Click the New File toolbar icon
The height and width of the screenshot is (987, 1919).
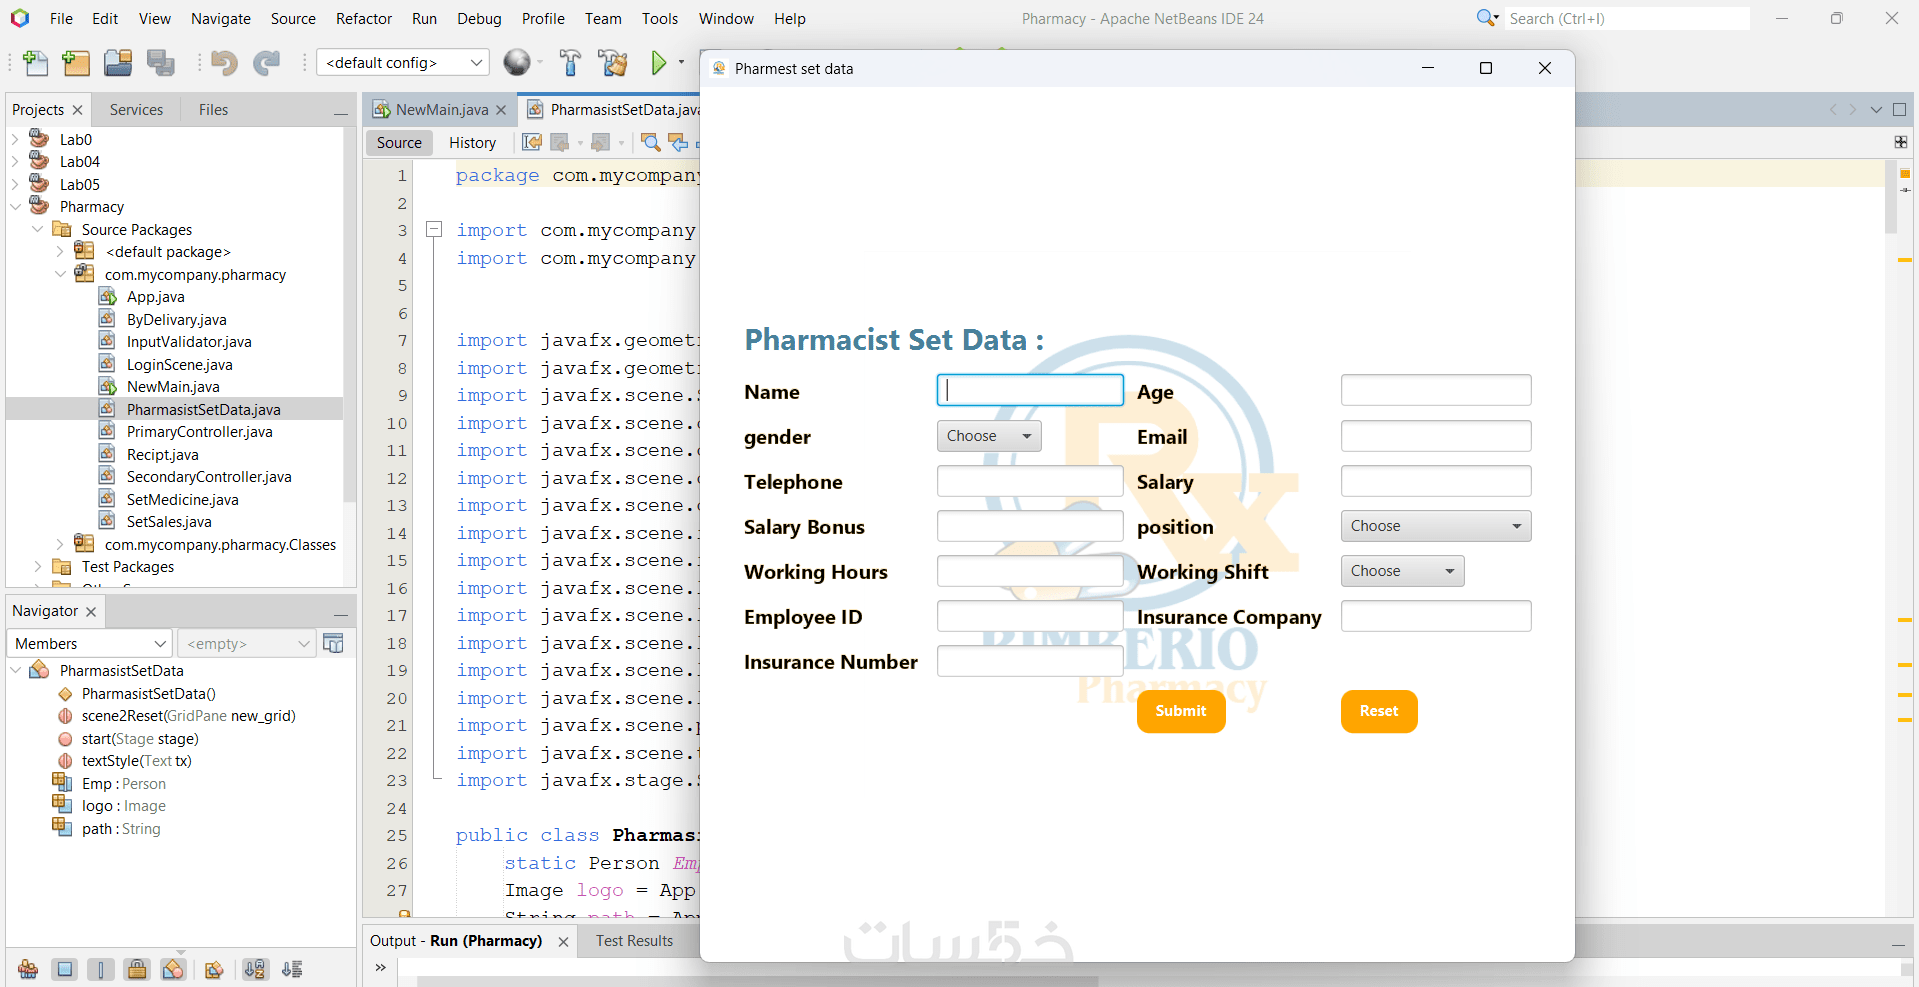click(35, 63)
